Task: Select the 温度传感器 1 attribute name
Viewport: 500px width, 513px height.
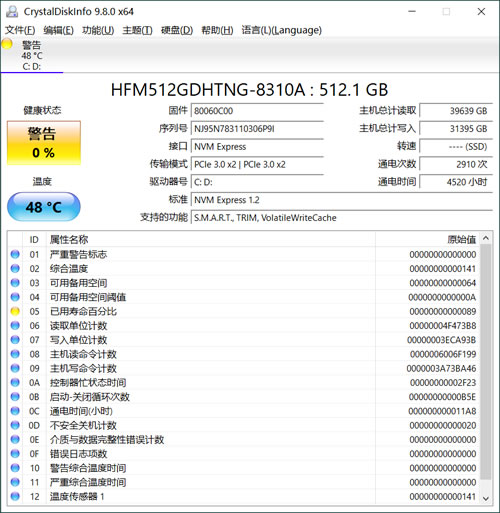Action: [77, 497]
